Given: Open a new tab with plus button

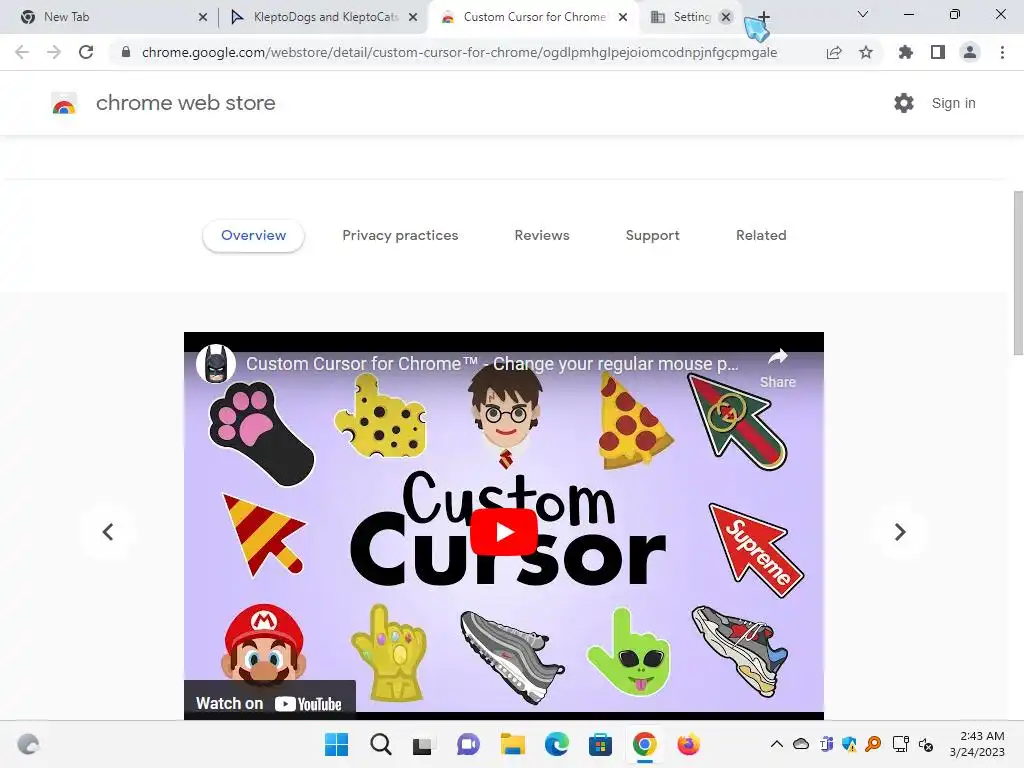Looking at the screenshot, I should point(763,17).
